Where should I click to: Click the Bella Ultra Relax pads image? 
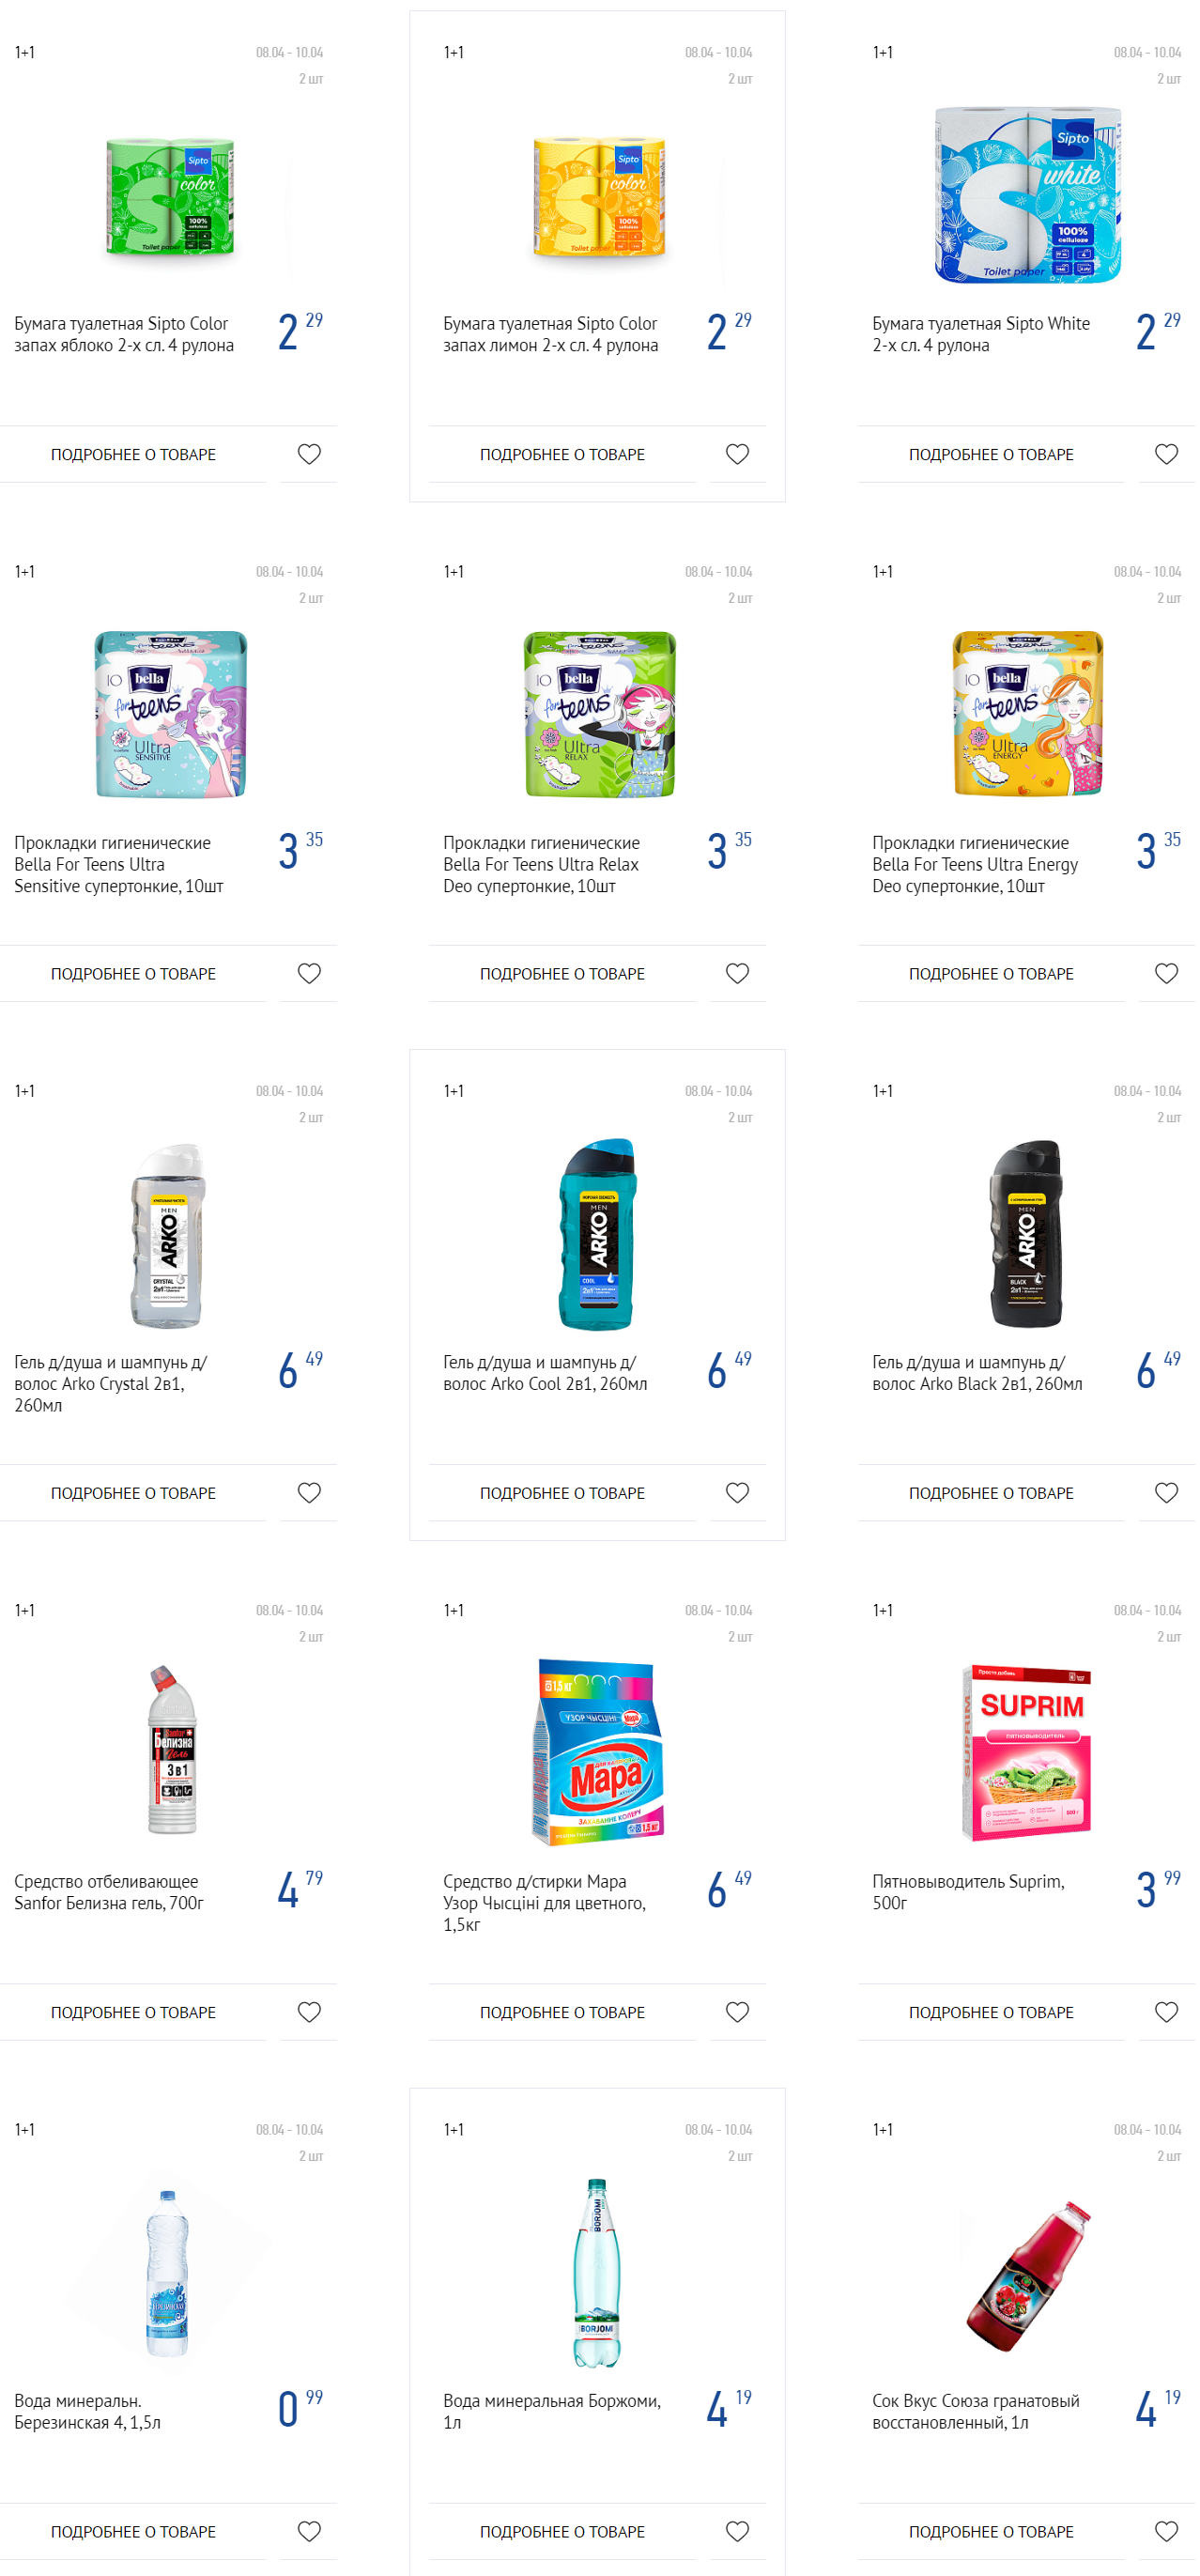pos(601,715)
